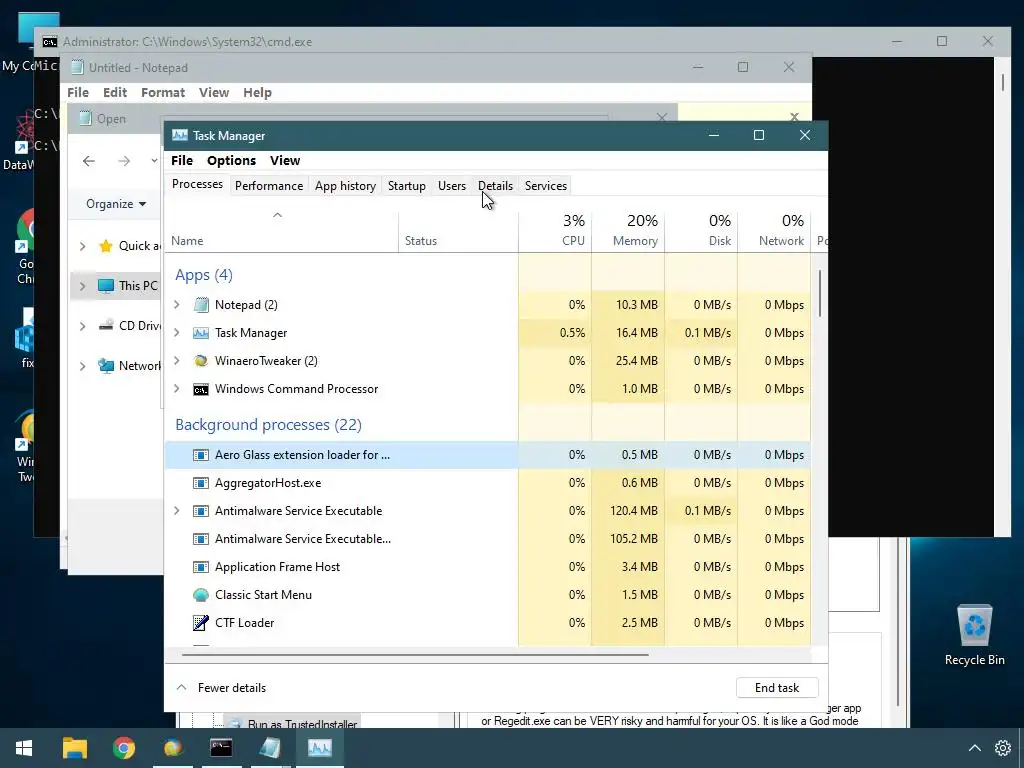Click the Task Manager taskbar icon

coord(320,748)
